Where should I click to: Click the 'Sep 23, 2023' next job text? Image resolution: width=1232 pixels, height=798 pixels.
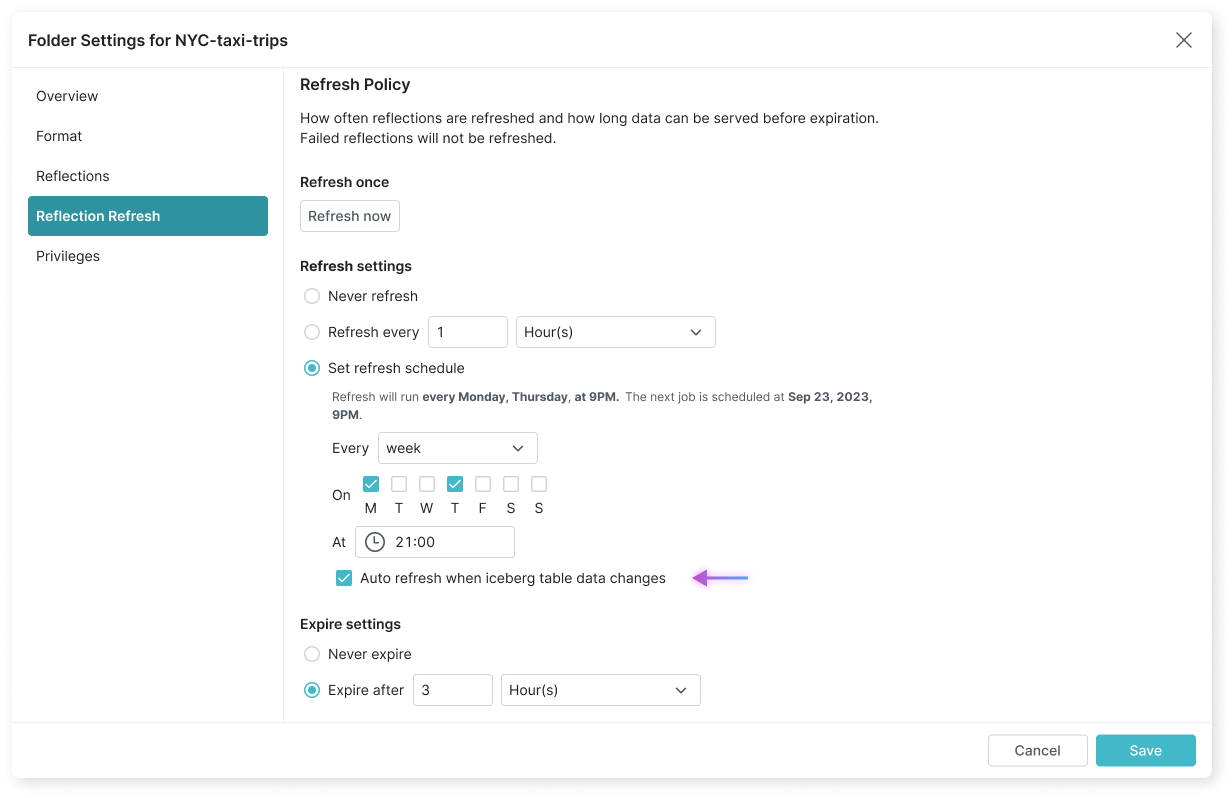[x=829, y=397]
